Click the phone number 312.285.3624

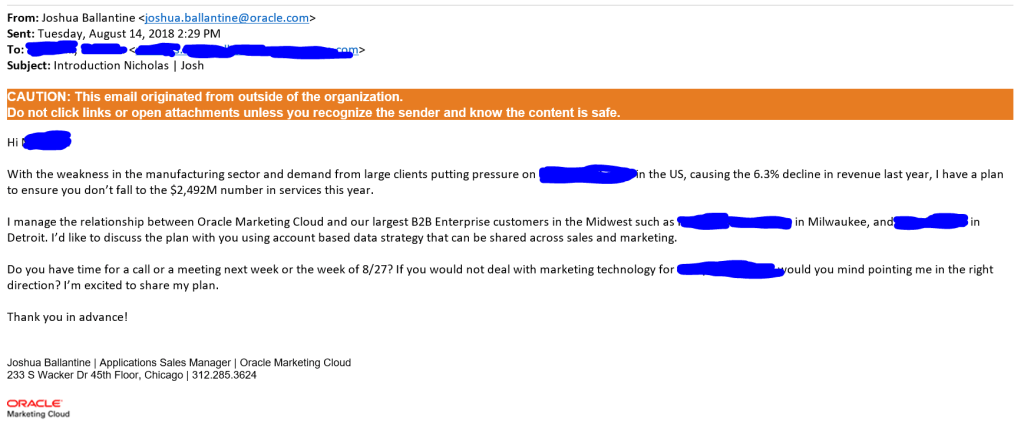coord(225,375)
